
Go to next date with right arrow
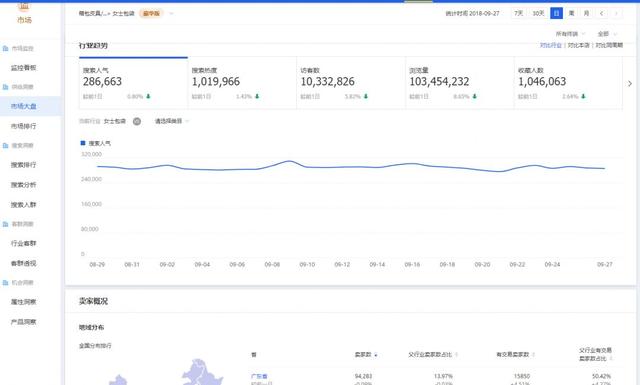coord(616,13)
